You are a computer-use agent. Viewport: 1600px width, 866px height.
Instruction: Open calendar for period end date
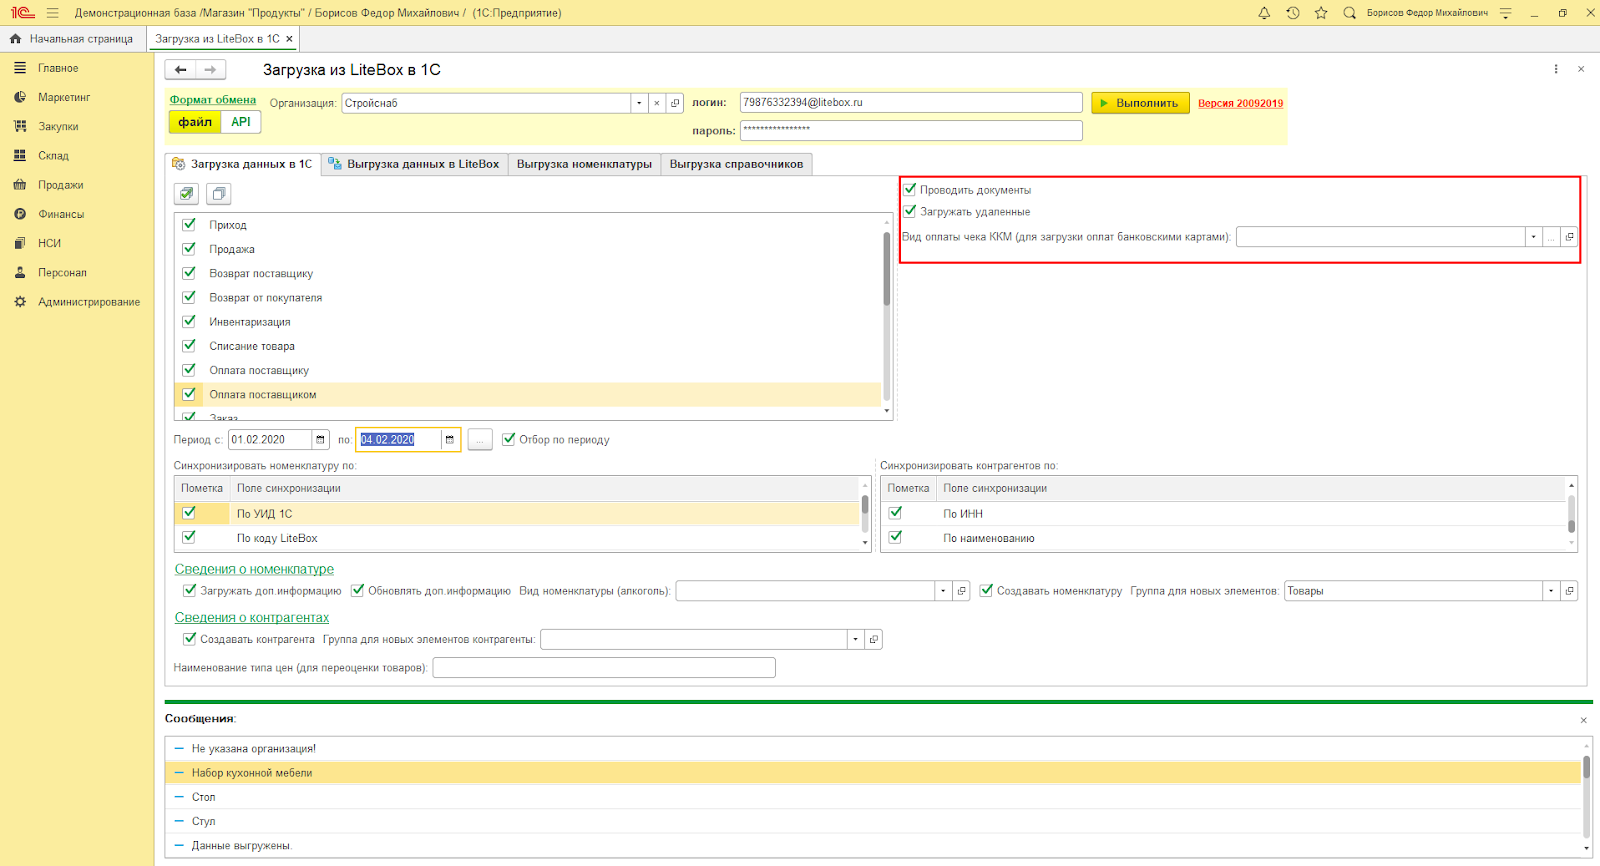point(450,440)
